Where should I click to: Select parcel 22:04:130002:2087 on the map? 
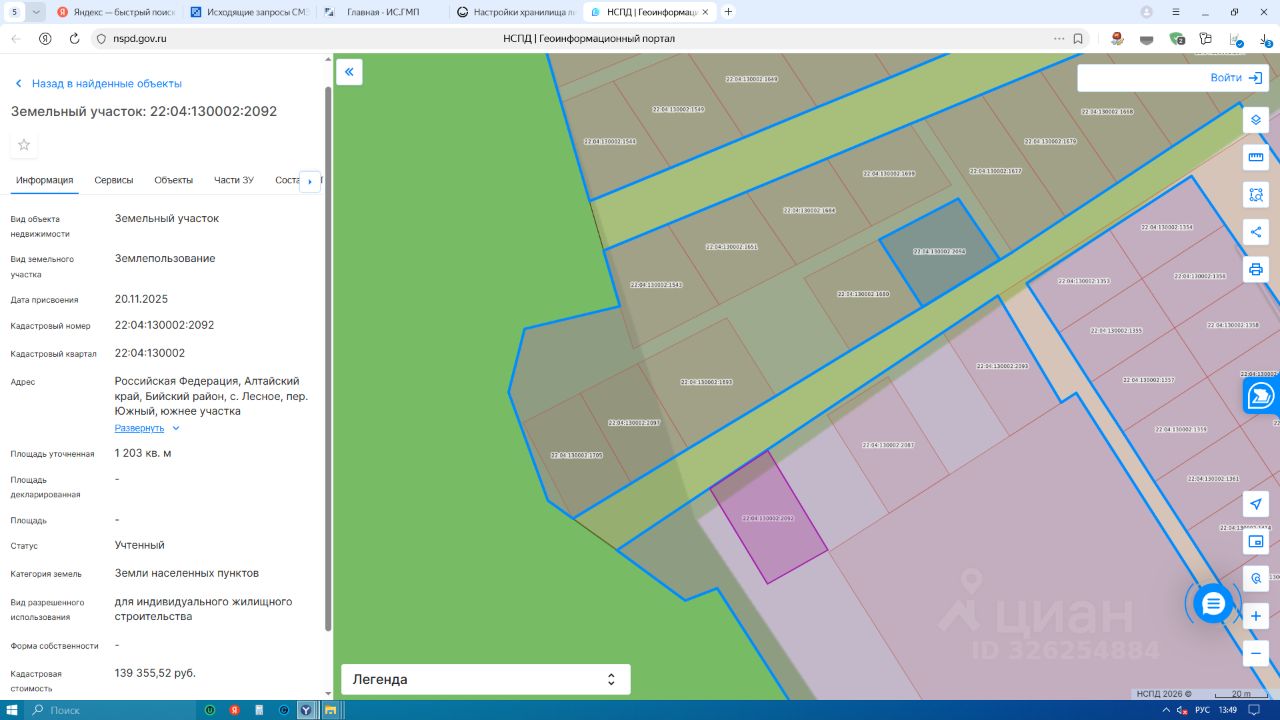[x=888, y=444]
